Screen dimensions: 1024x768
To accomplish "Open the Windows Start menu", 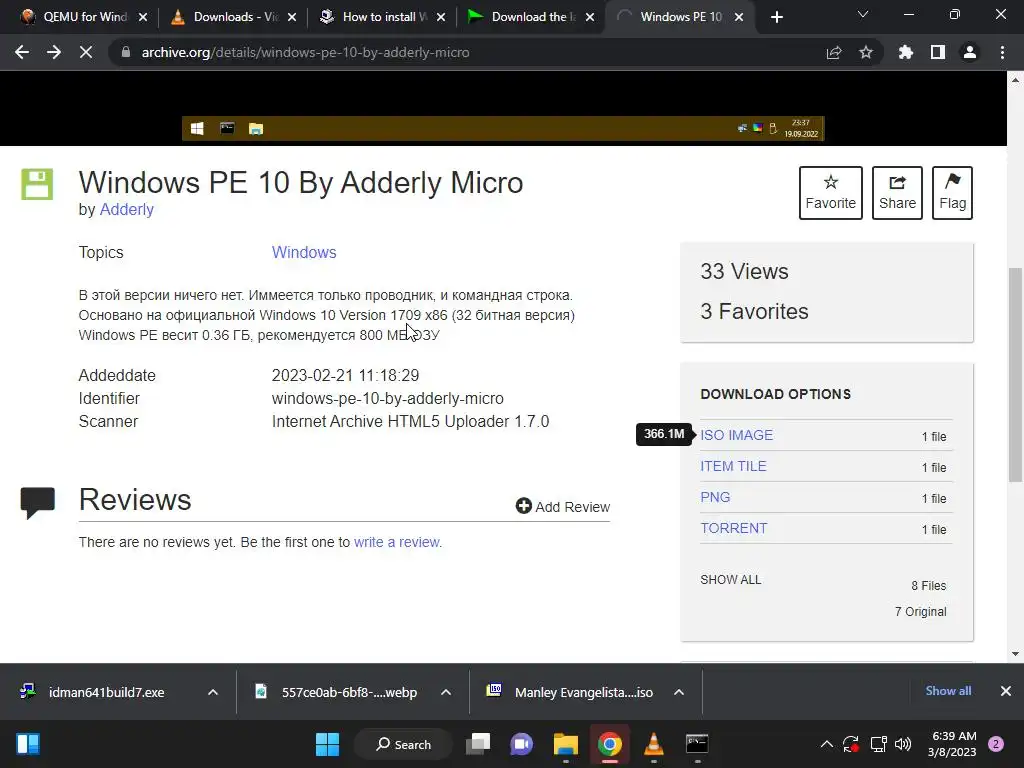I will click(327, 744).
